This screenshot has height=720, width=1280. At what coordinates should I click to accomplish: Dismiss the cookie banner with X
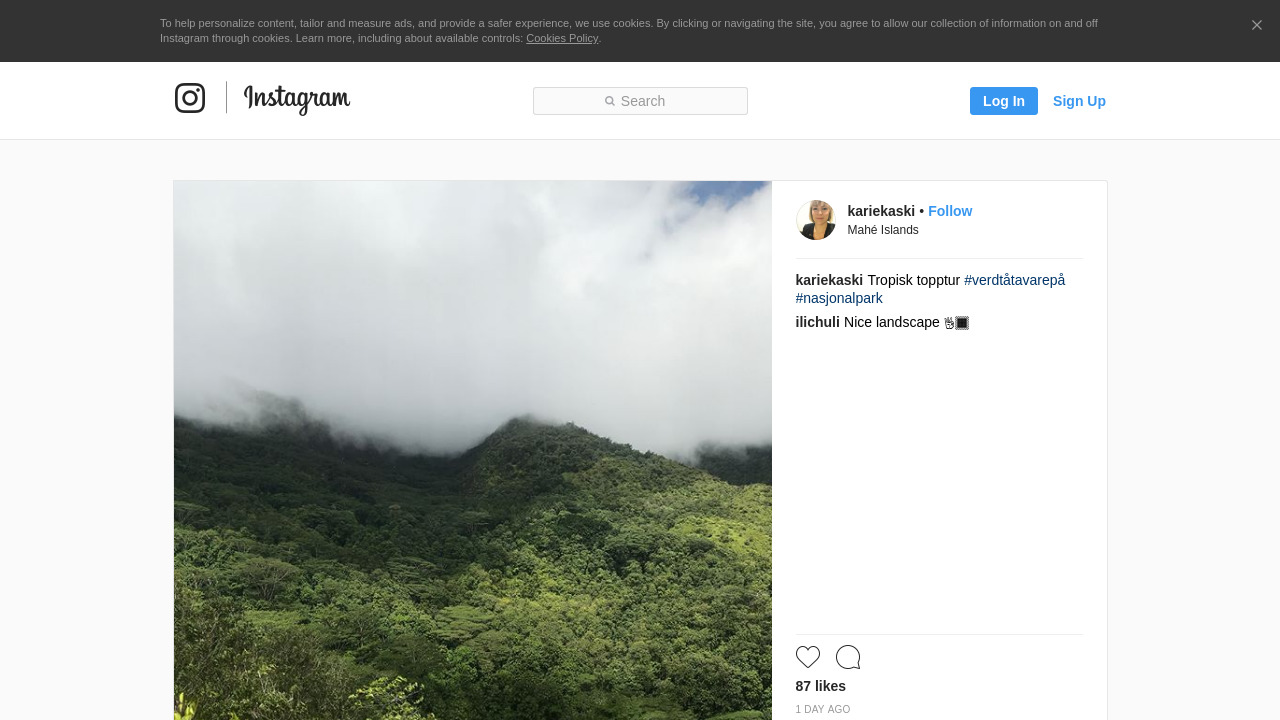coord(1257,25)
